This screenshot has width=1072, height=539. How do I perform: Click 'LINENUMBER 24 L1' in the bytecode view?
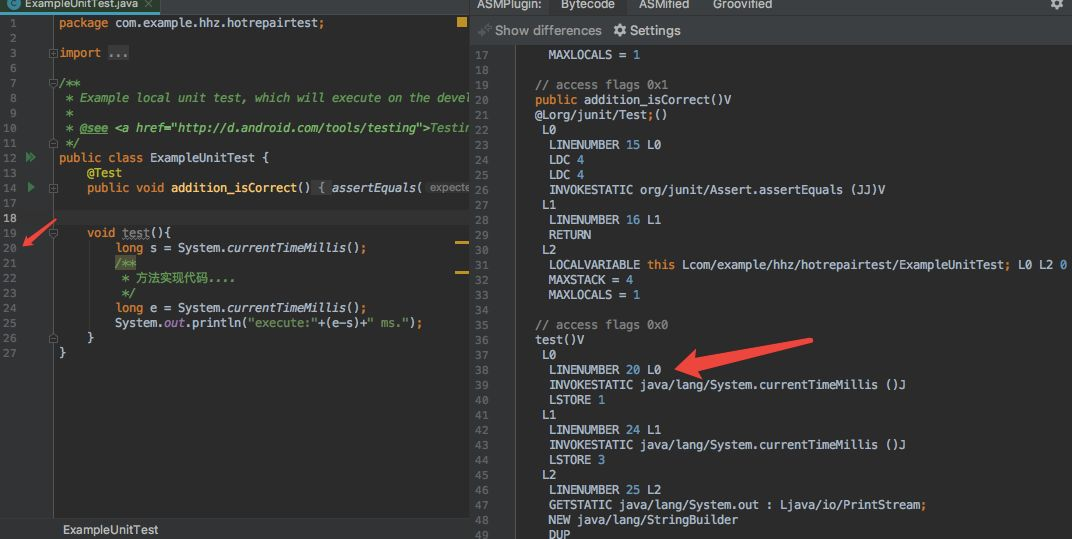604,430
